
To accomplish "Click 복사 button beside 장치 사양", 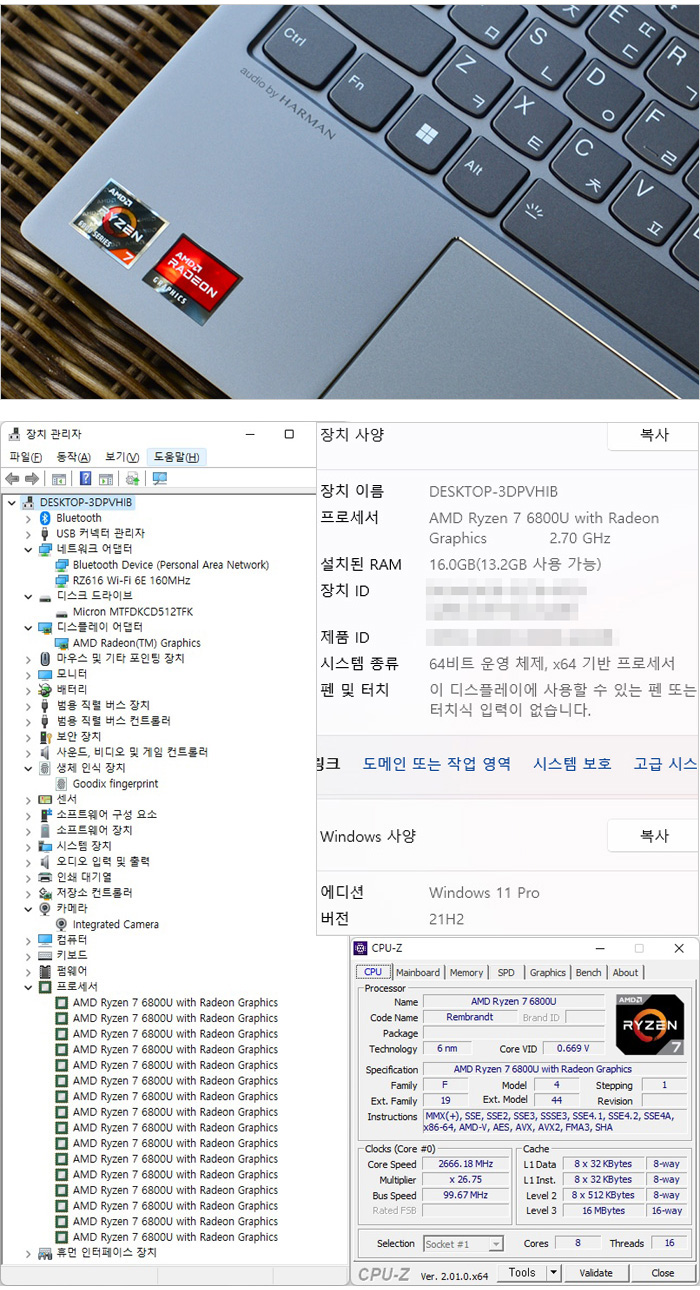I will 654,435.
